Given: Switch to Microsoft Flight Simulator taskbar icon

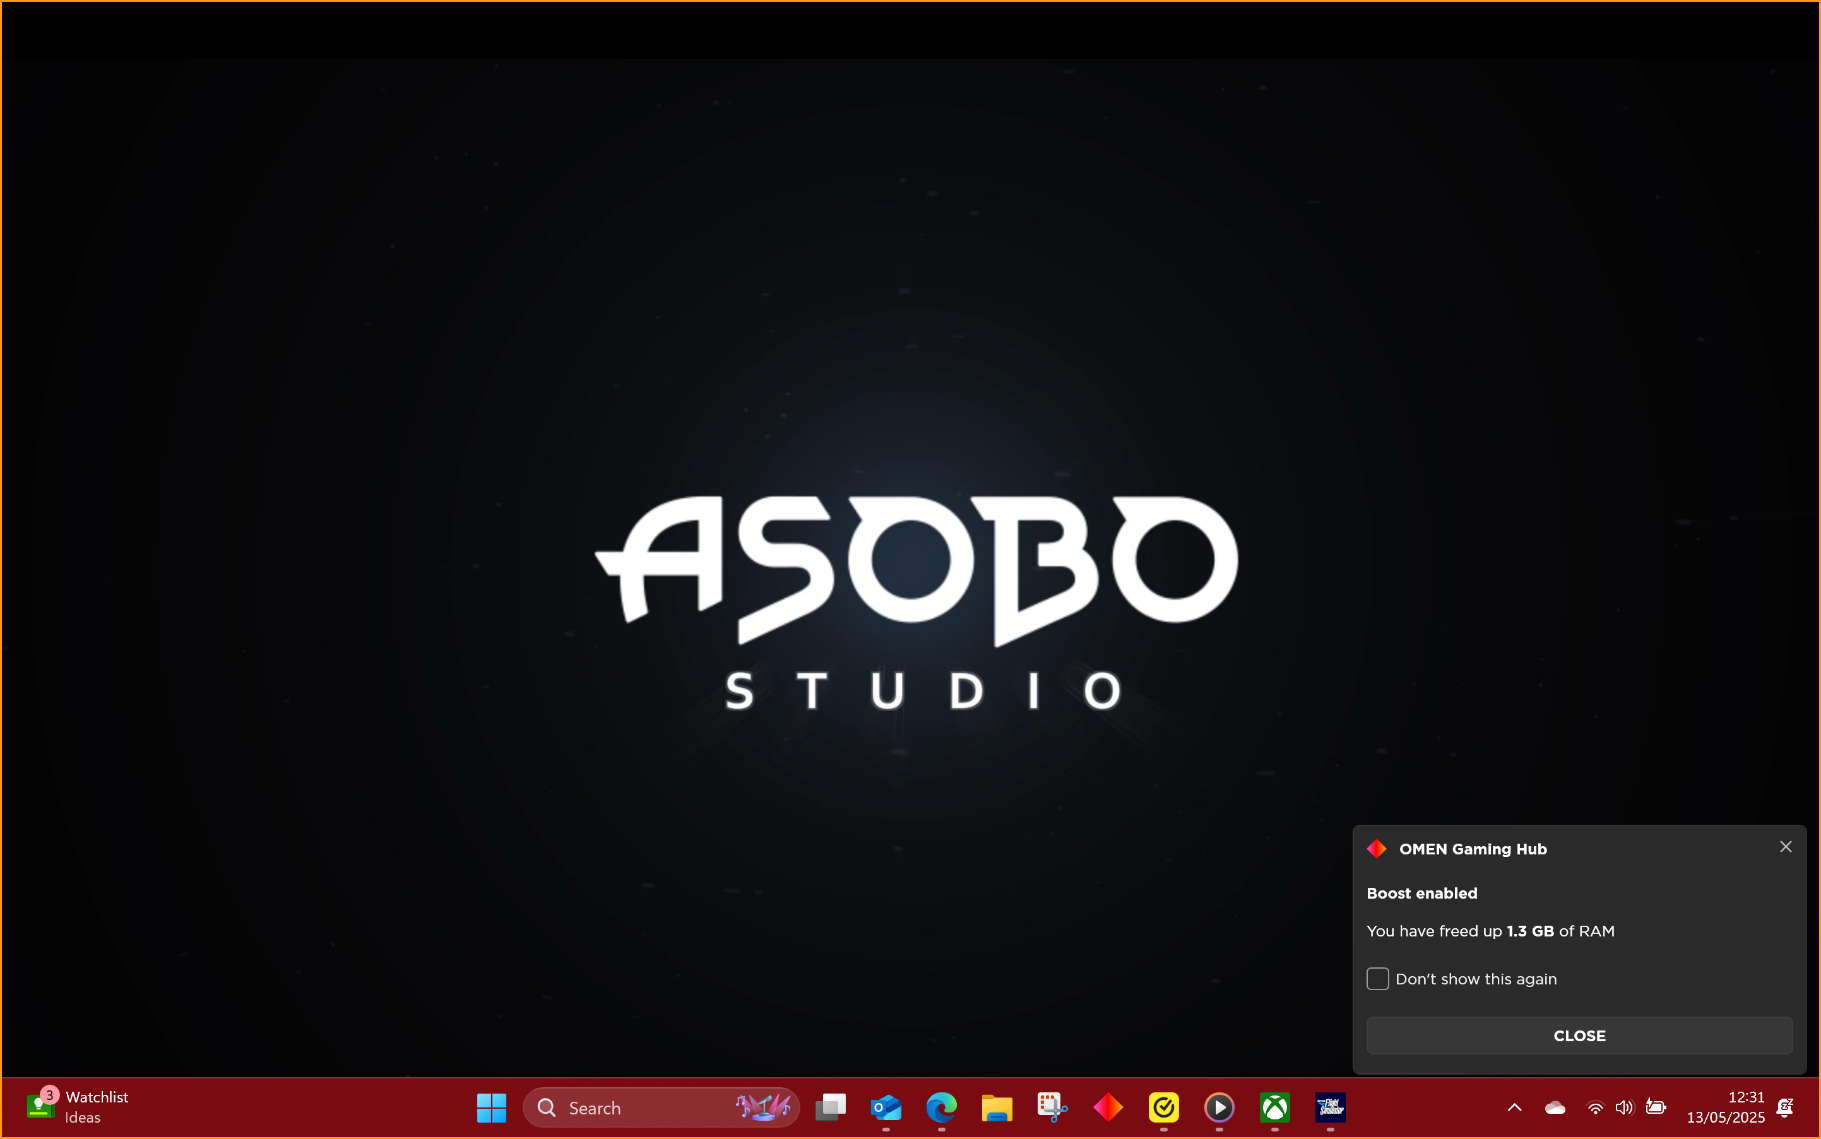Looking at the screenshot, I should point(1330,1108).
